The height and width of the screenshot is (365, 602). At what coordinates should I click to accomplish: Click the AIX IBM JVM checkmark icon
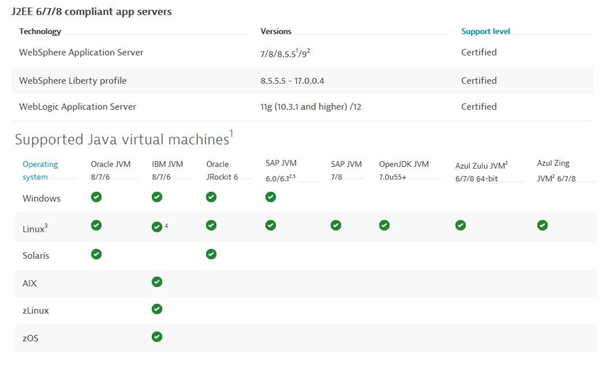pos(157,282)
